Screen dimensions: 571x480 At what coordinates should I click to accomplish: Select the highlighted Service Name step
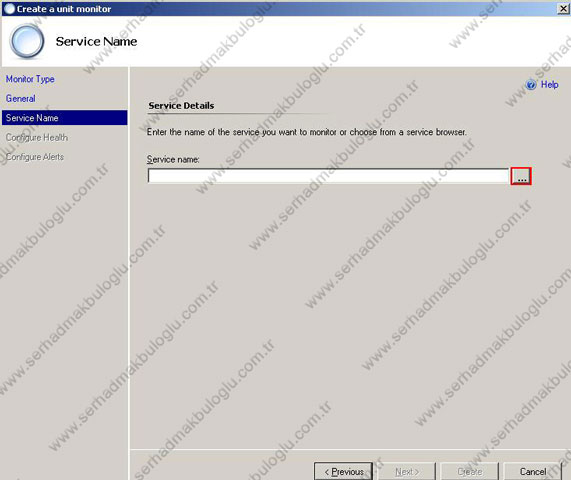pos(64,118)
